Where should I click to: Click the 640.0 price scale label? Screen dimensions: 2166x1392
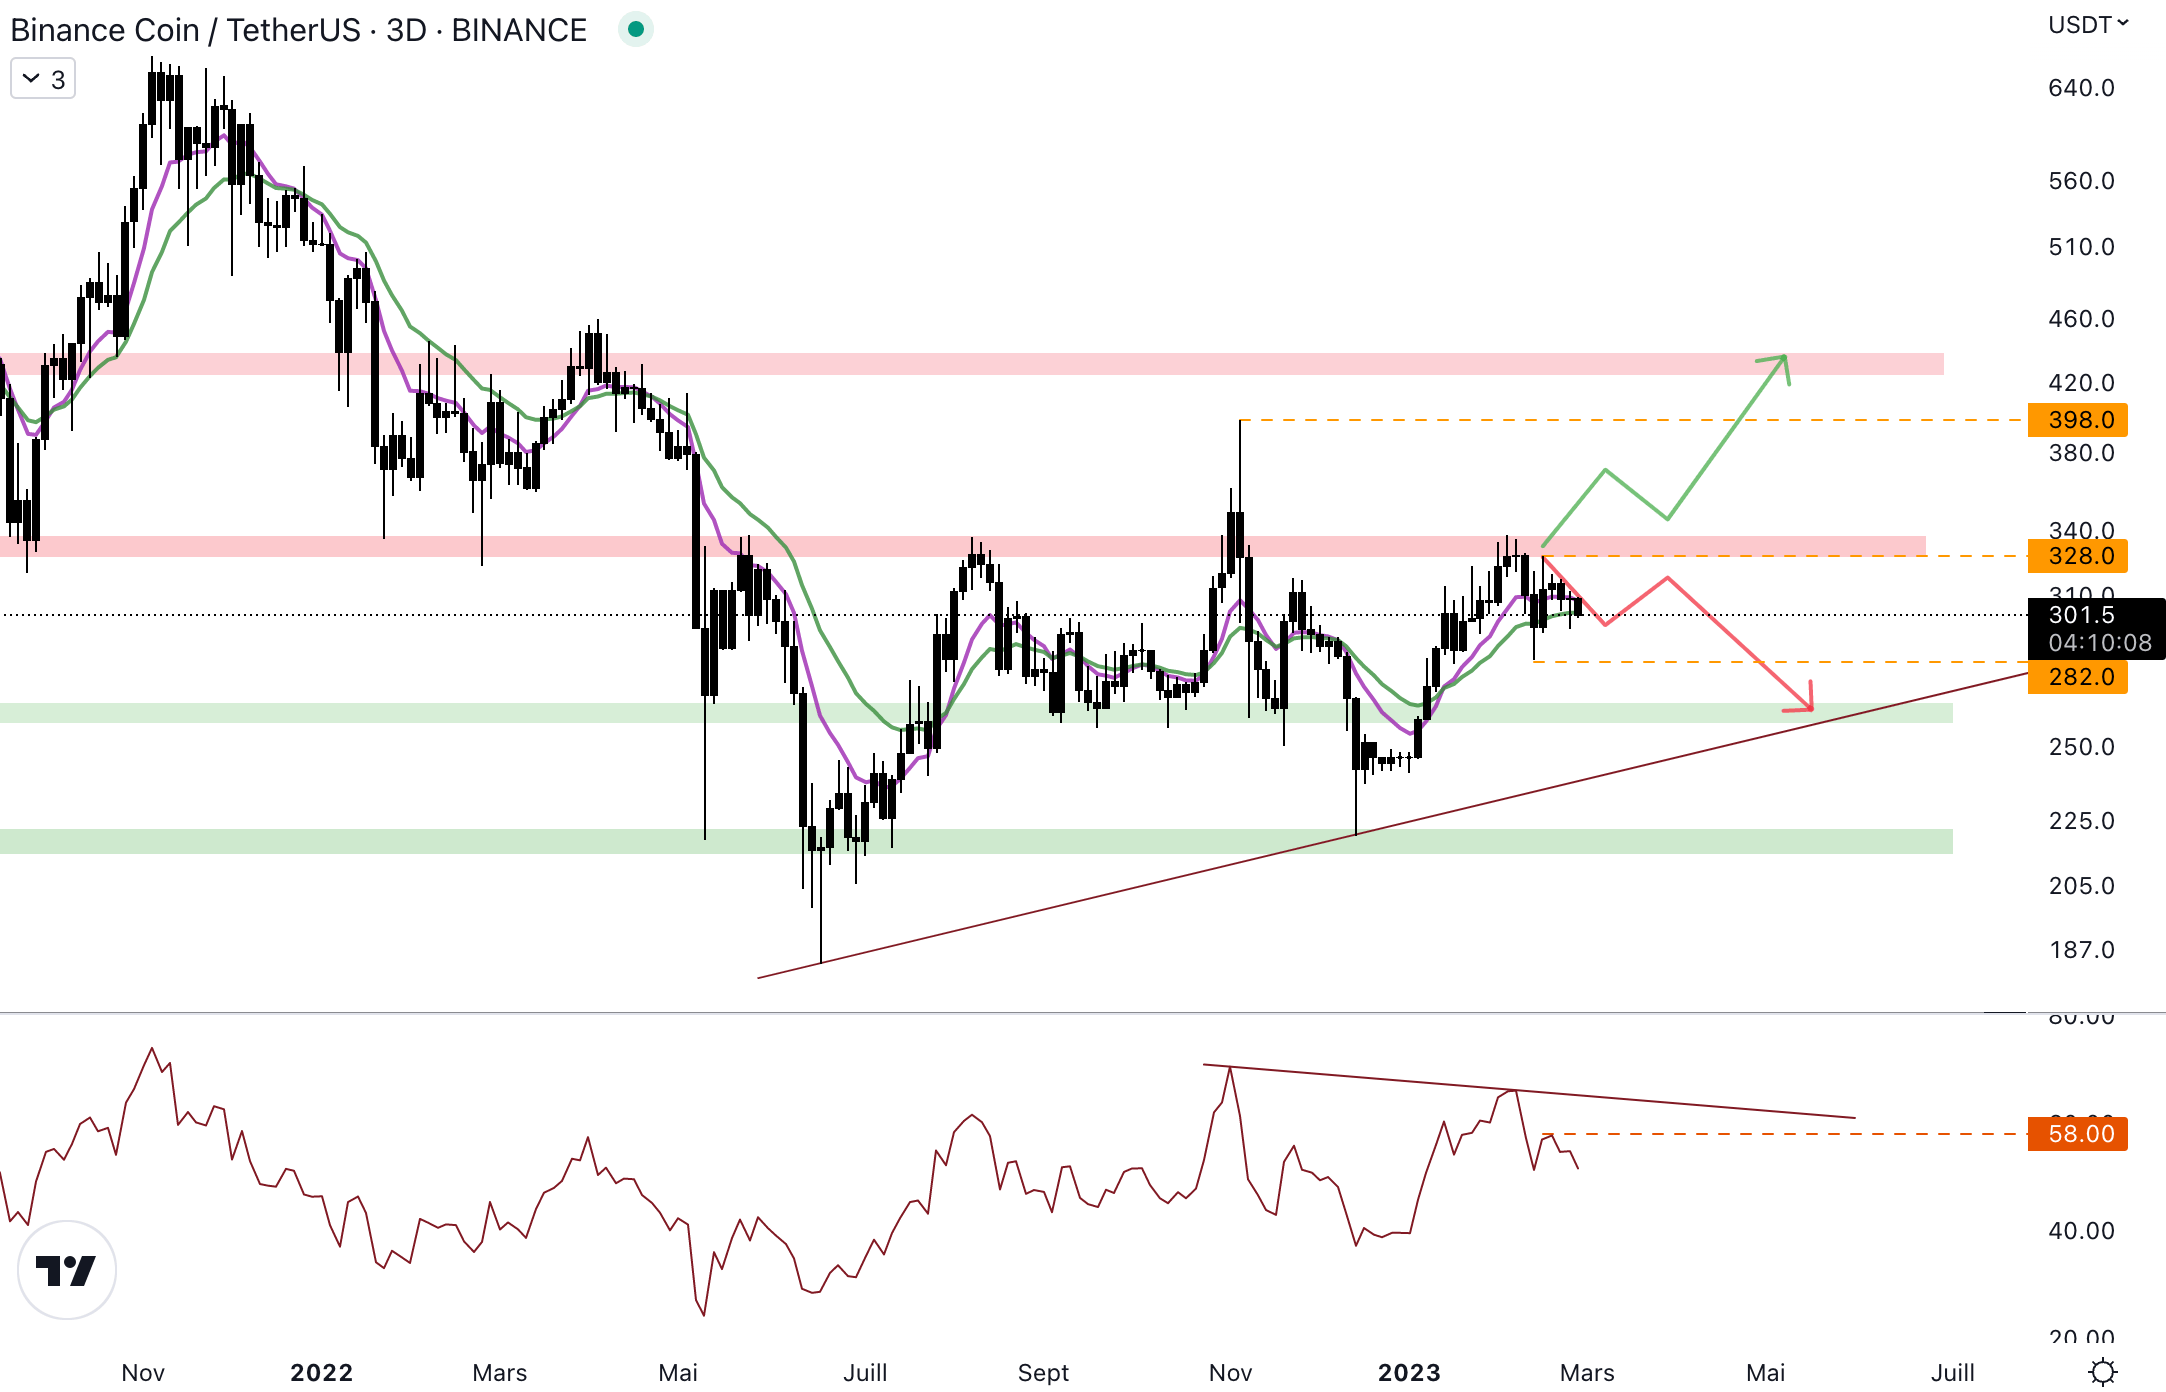pos(2081,88)
